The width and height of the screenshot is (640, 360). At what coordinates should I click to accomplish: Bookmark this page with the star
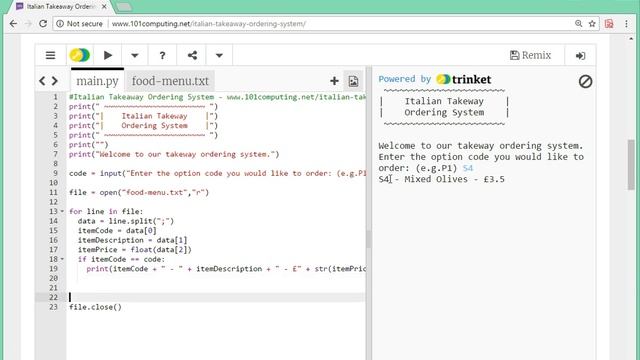click(x=592, y=24)
